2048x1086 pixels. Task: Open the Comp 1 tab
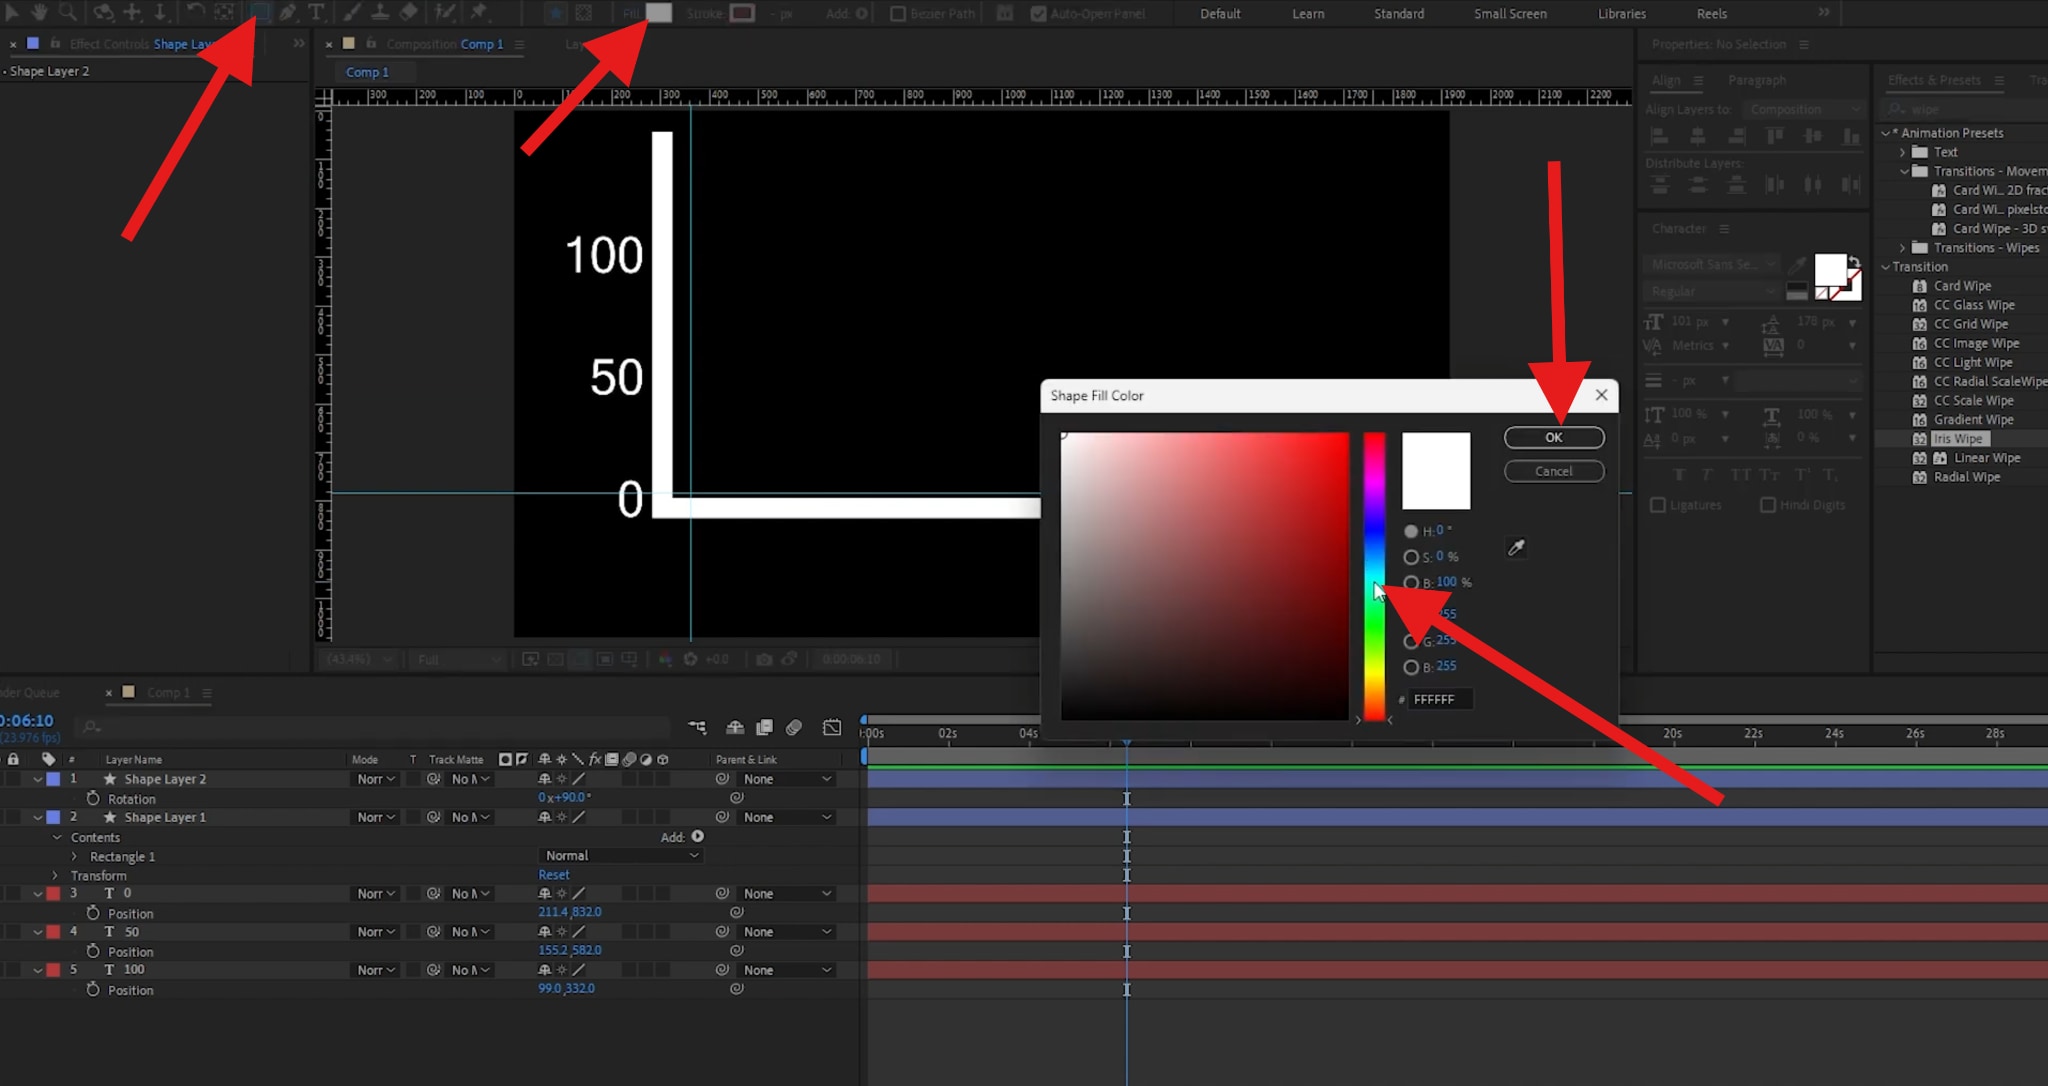(x=368, y=71)
